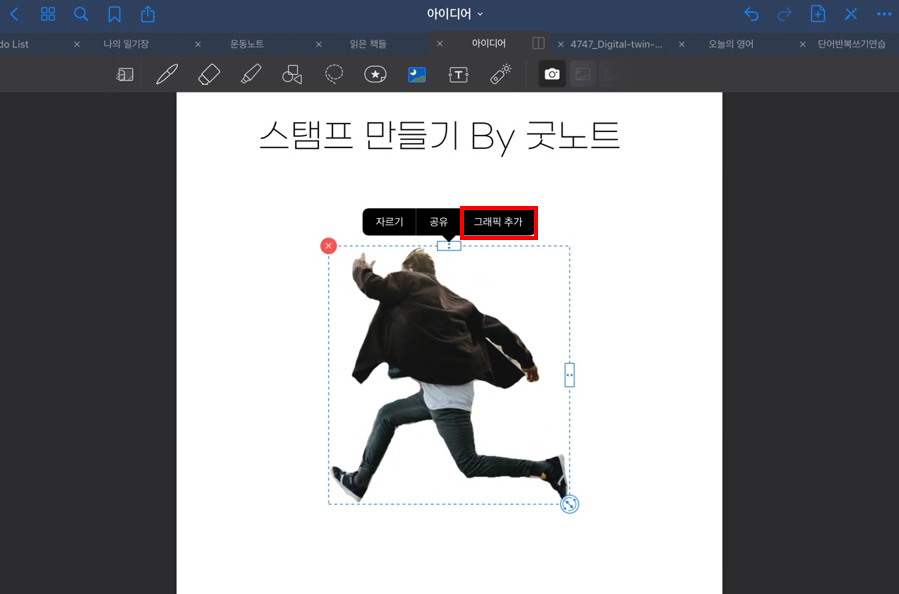Select the Shapes tool
Viewport: 899px width, 594px height.
point(292,75)
